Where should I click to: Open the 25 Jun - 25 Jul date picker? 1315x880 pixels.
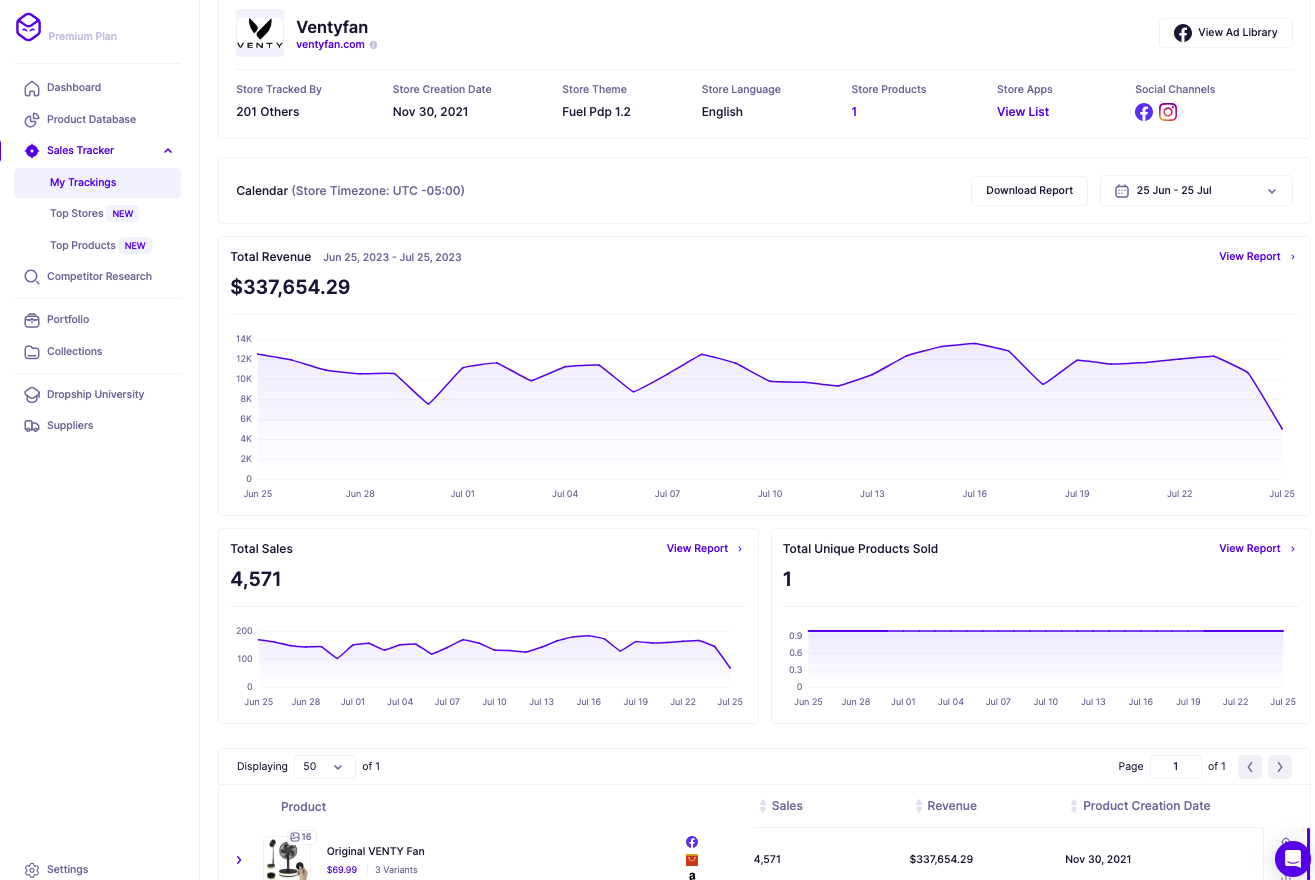tap(1196, 190)
